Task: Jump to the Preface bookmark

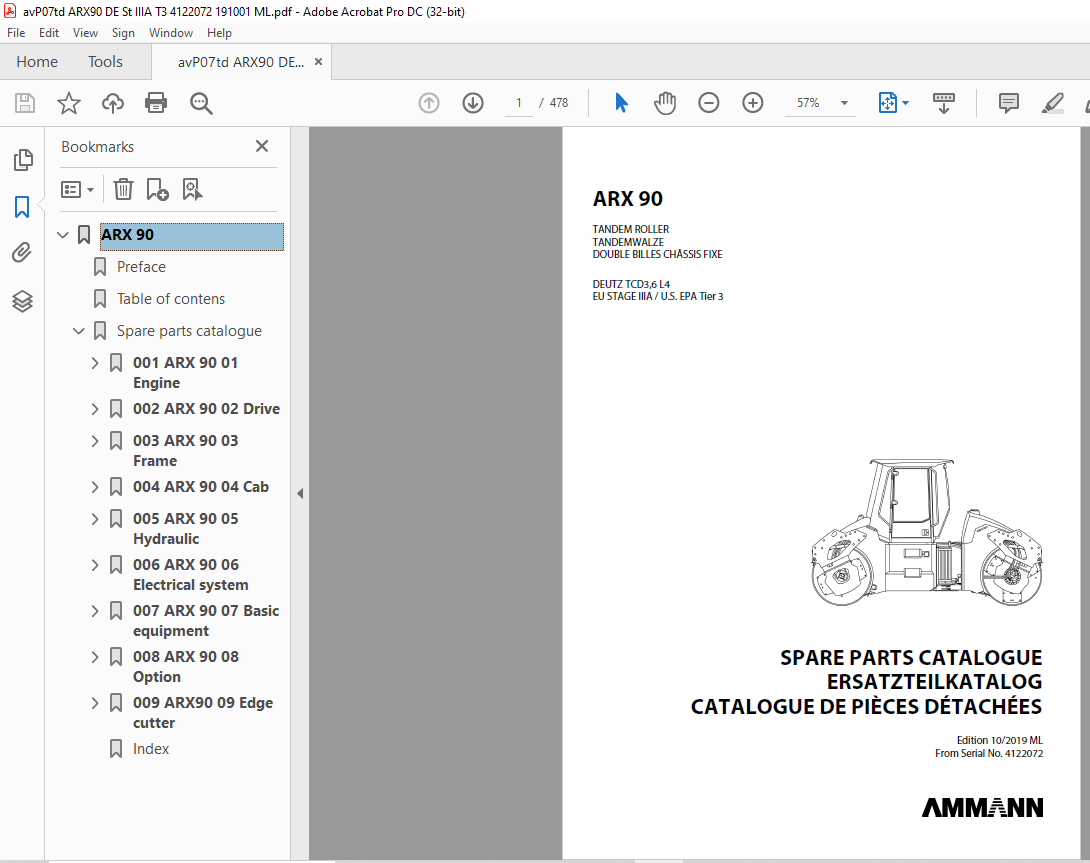Action: pos(141,267)
